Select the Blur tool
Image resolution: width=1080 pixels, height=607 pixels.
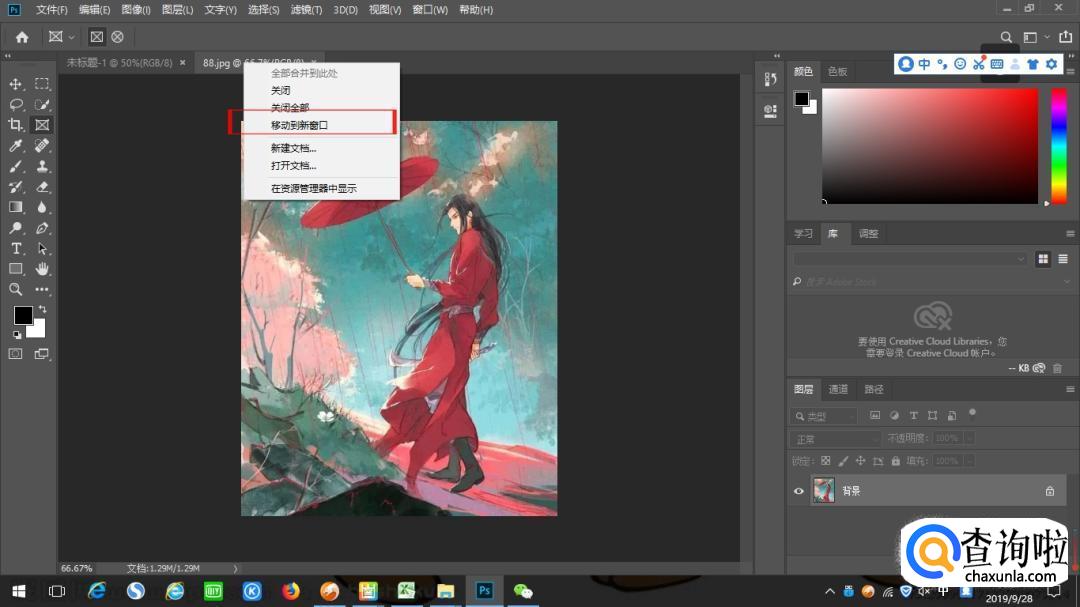coord(42,207)
